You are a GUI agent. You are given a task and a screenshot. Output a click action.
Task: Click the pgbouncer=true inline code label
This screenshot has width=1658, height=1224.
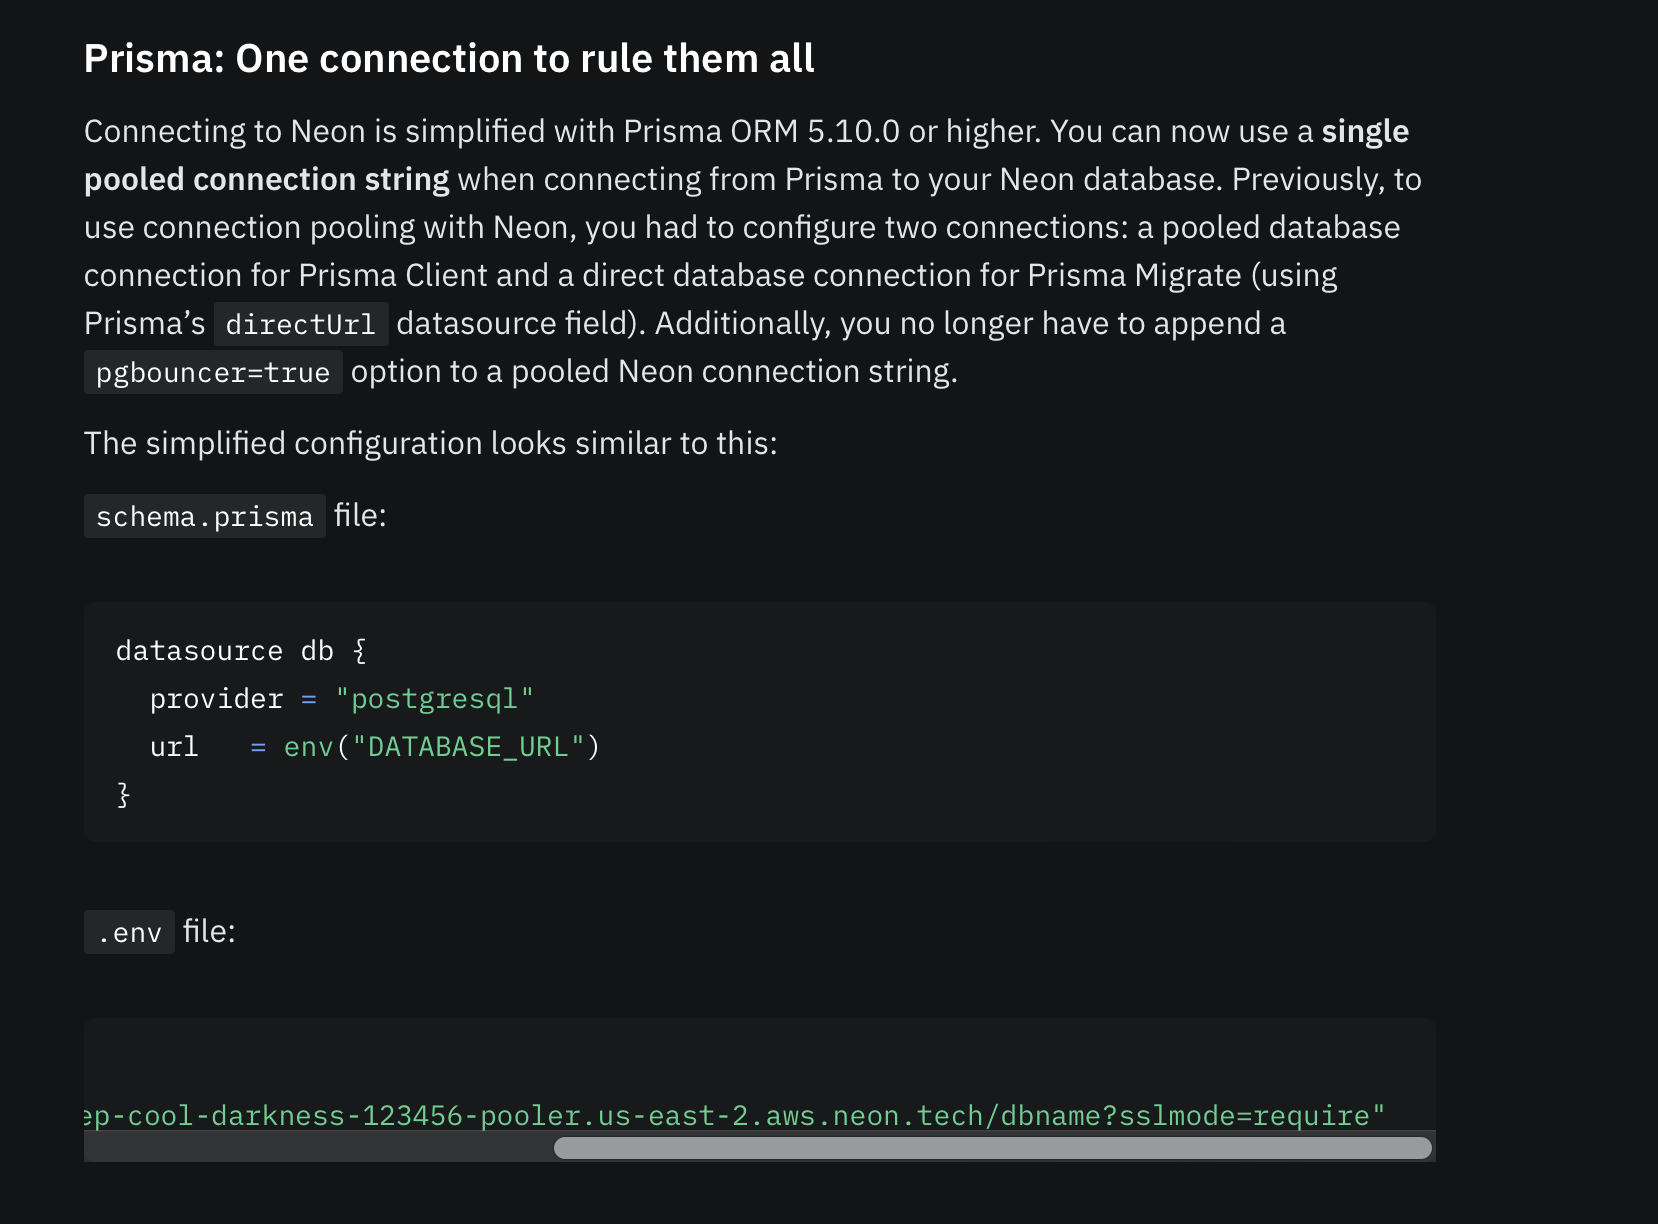[x=213, y=372]
